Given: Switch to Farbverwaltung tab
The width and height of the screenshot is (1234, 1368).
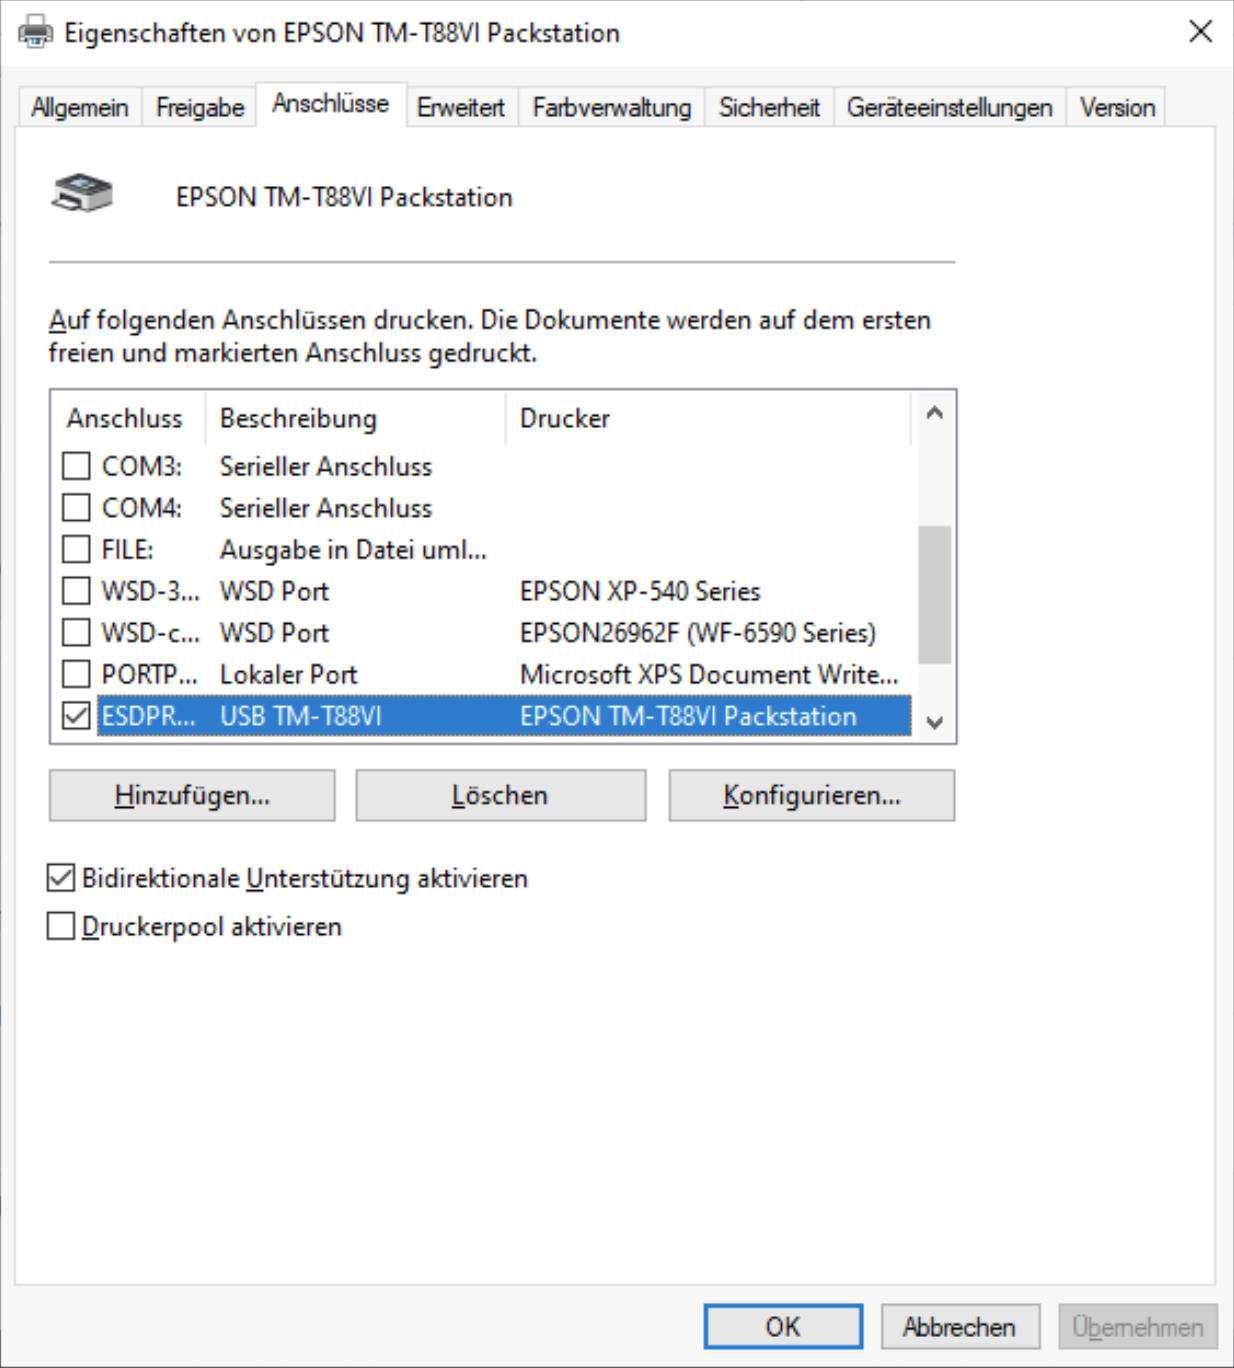Looking at the screenshot, I should pyautogui.click(x=612, y=107).
